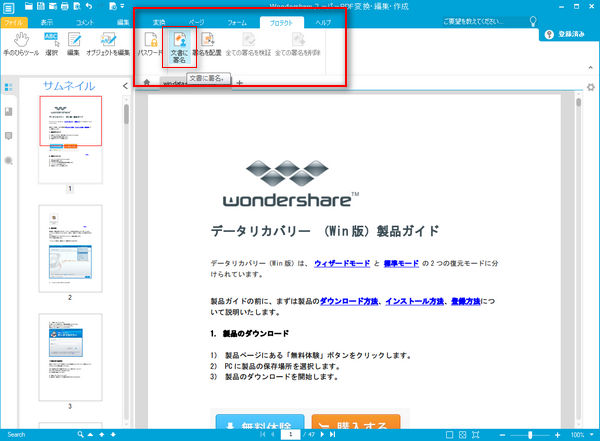This screenshot has height=441, width=600.
Task: Follow the ウィザードモード link
Action: [x=342, y=263]
